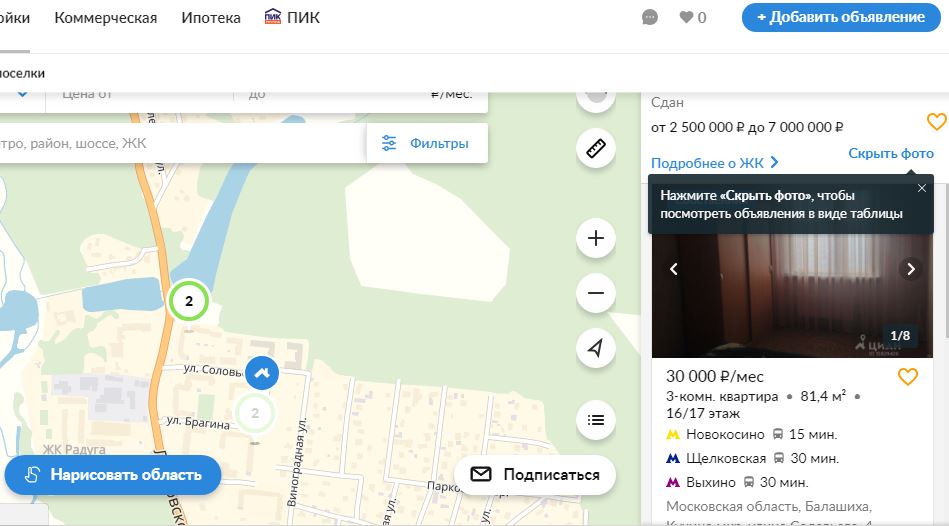Image resolution: width=949 pixels, height=526 pixels.
Task: Show next photo in listing gallery
Action: point(911,269)
